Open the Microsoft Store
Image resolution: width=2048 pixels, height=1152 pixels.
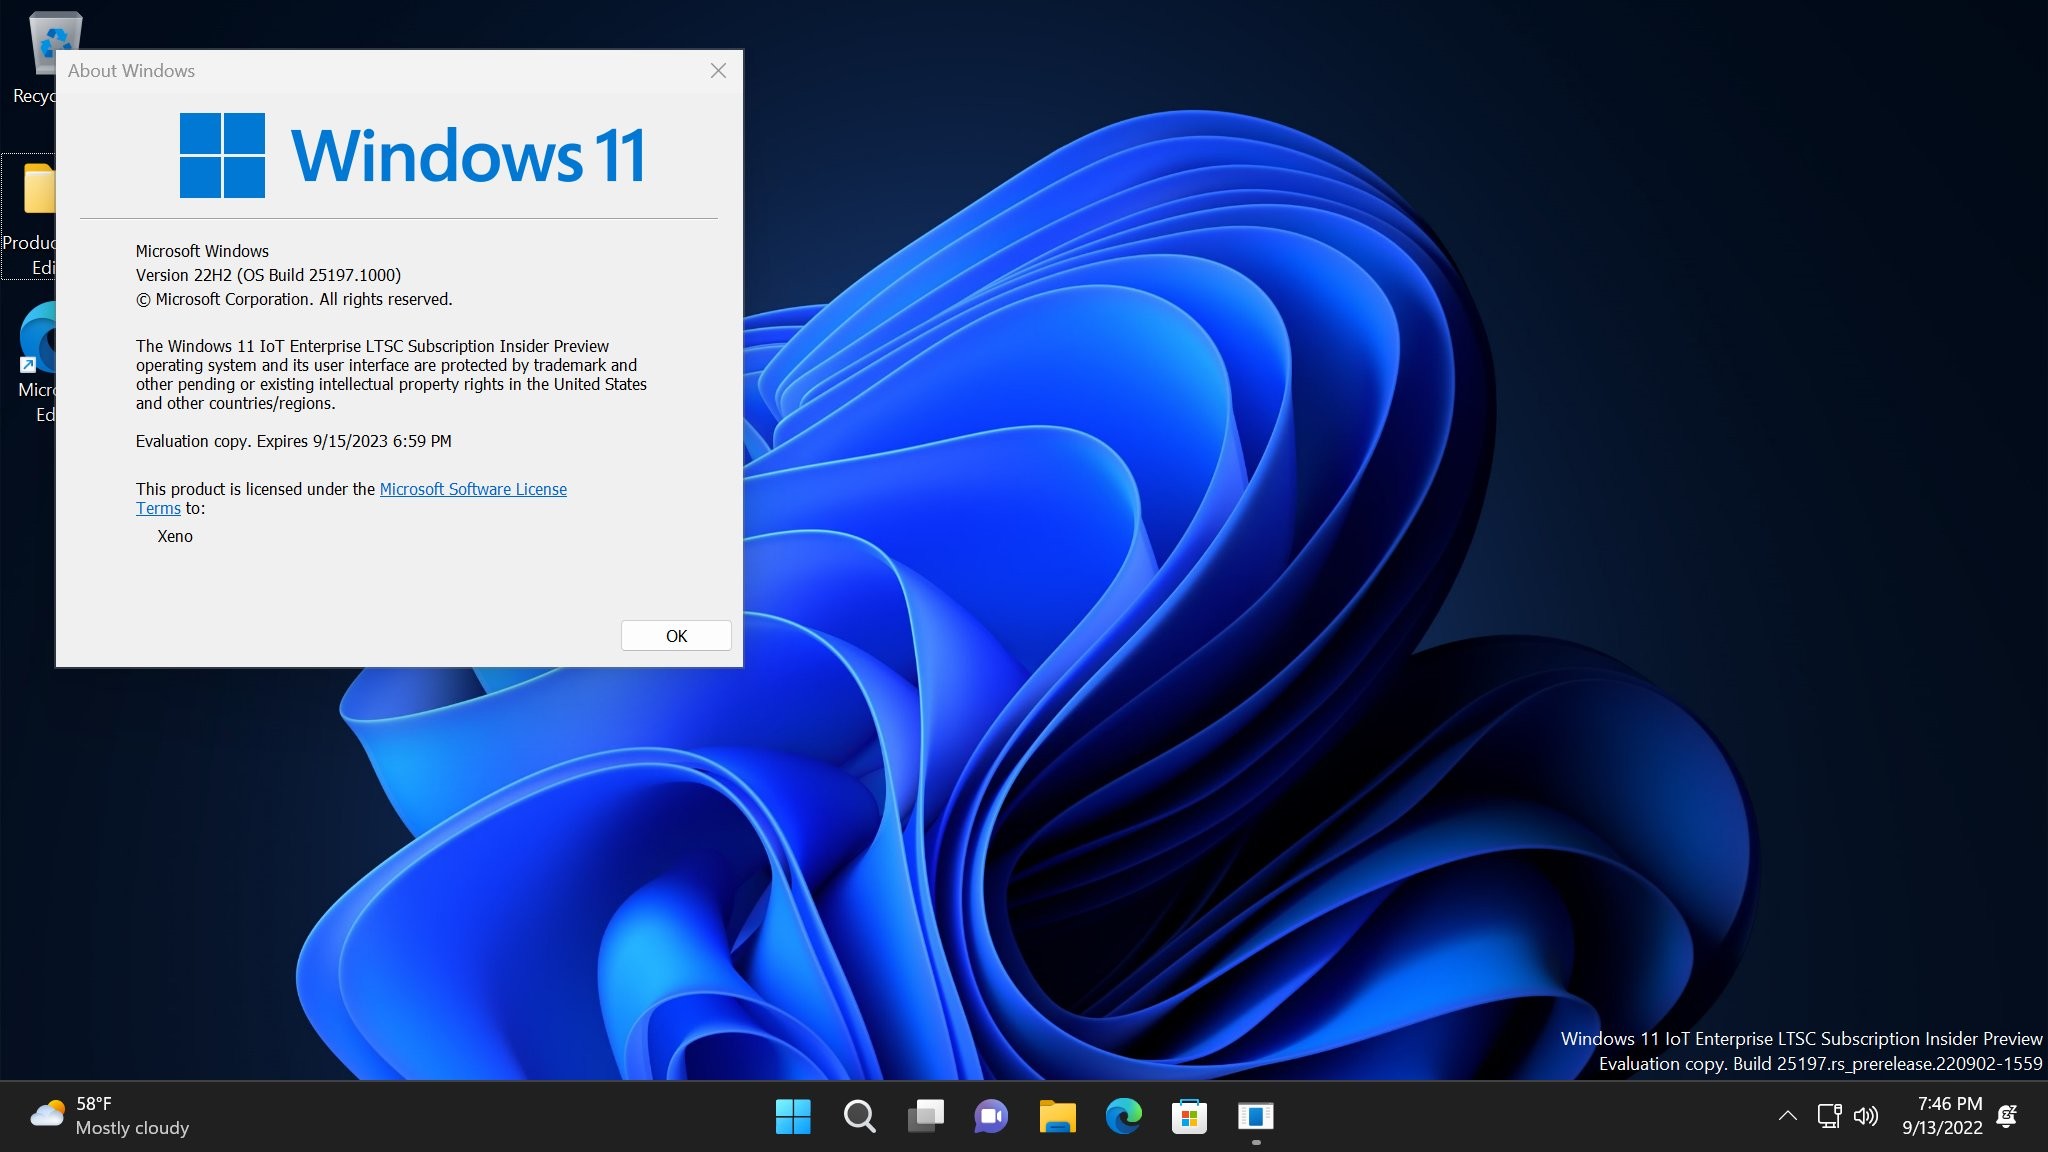point(1190,1116)
